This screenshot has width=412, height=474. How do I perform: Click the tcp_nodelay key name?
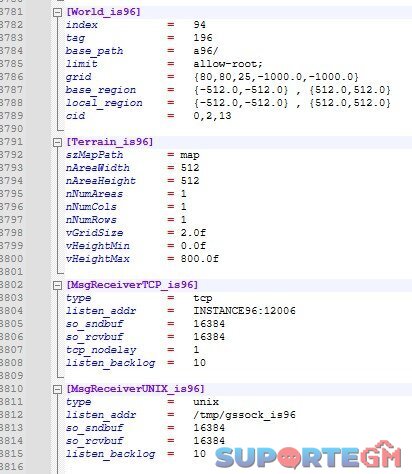tap(101, 350)
